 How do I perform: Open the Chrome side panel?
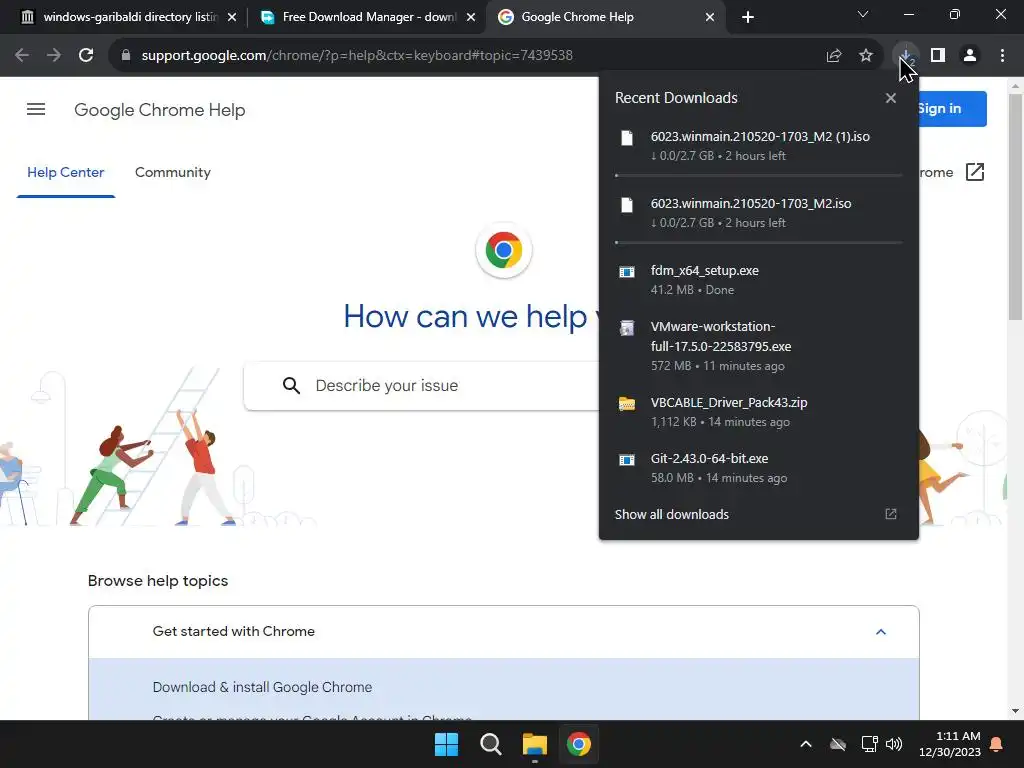(x=938, y=56)
